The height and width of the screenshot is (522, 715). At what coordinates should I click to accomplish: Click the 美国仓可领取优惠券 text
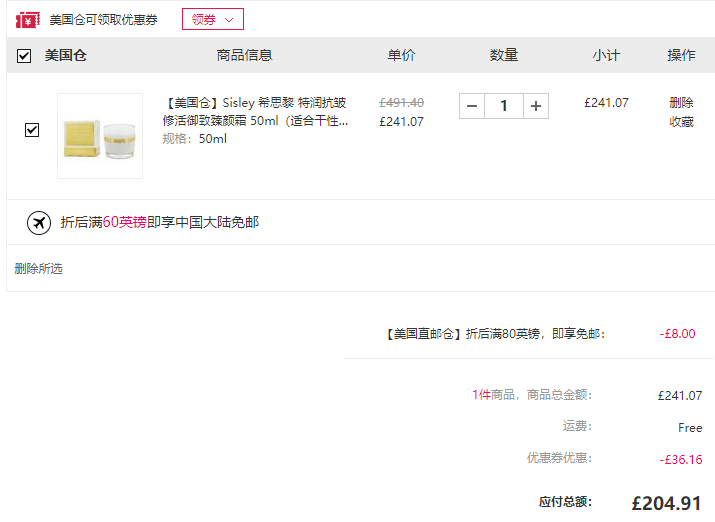[104, 20]
